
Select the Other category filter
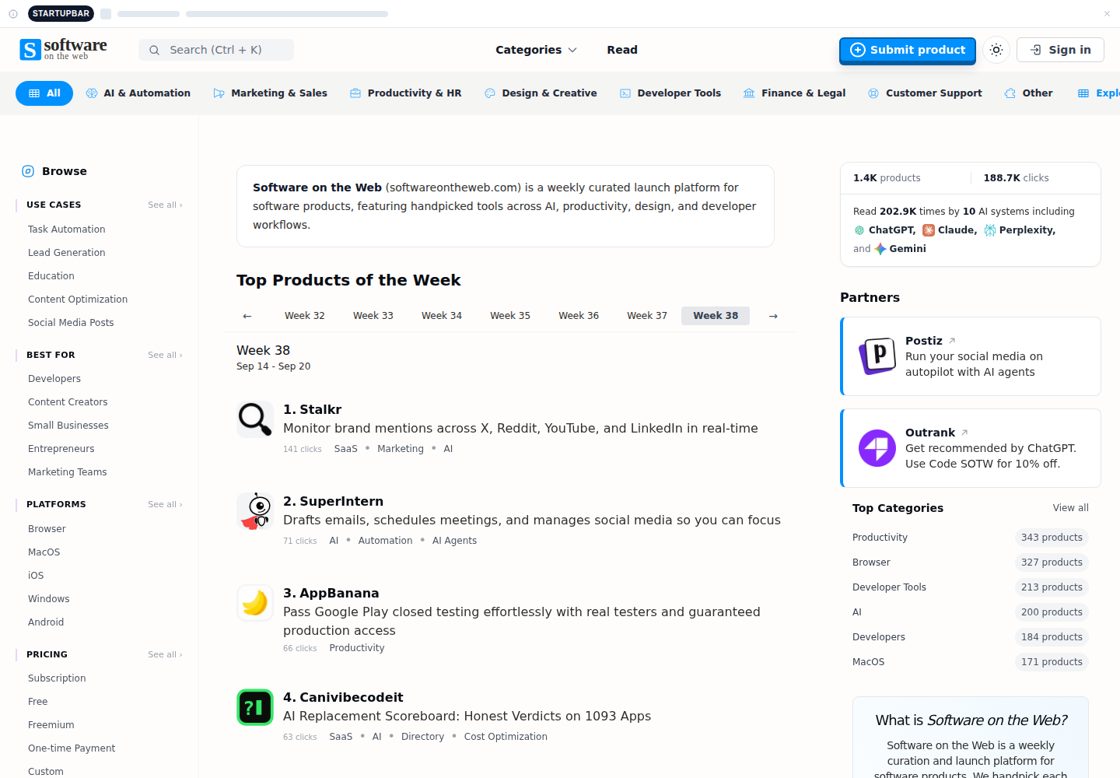coord(1029,93)
